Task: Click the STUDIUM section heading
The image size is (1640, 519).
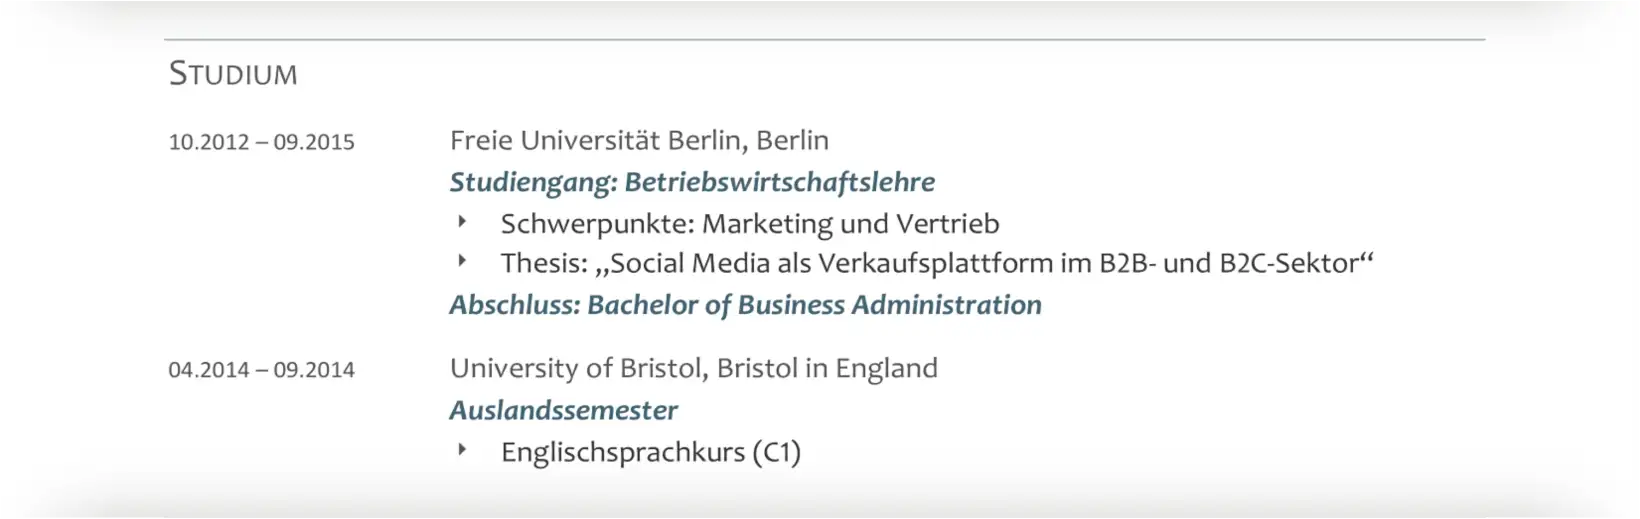Action: tap(233, 74)
